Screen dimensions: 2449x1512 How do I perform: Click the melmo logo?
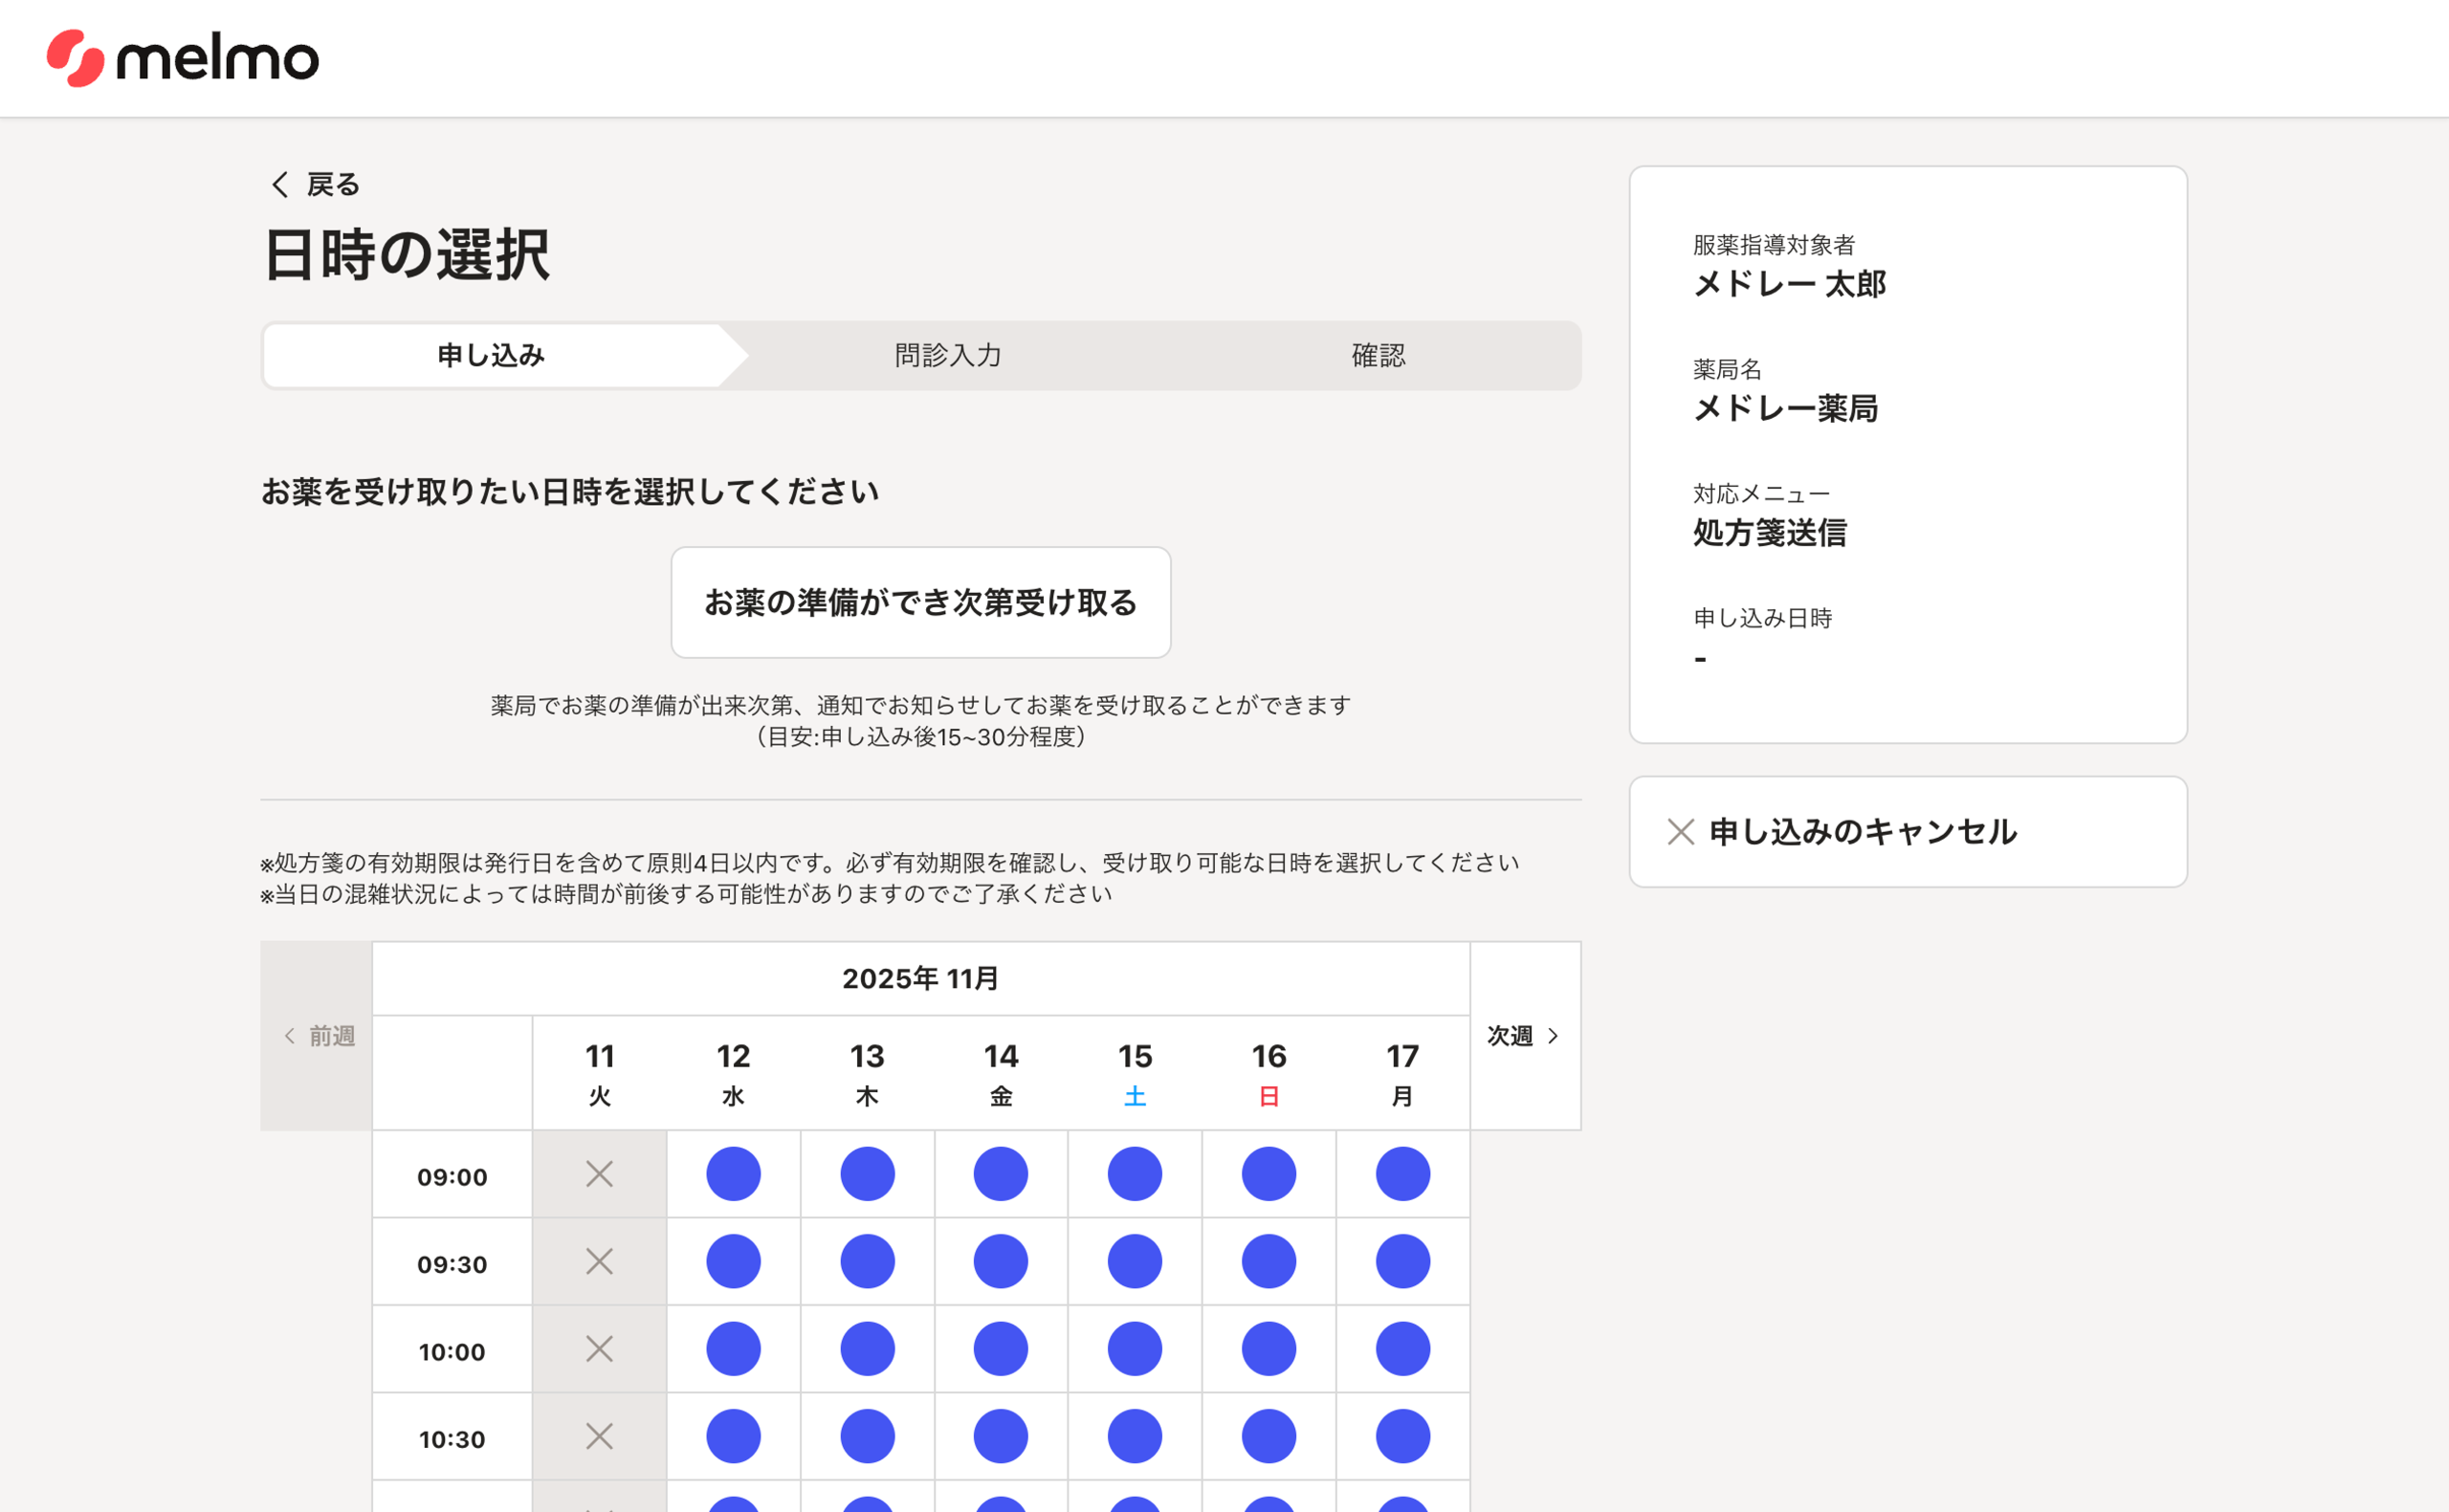[183, 58]
